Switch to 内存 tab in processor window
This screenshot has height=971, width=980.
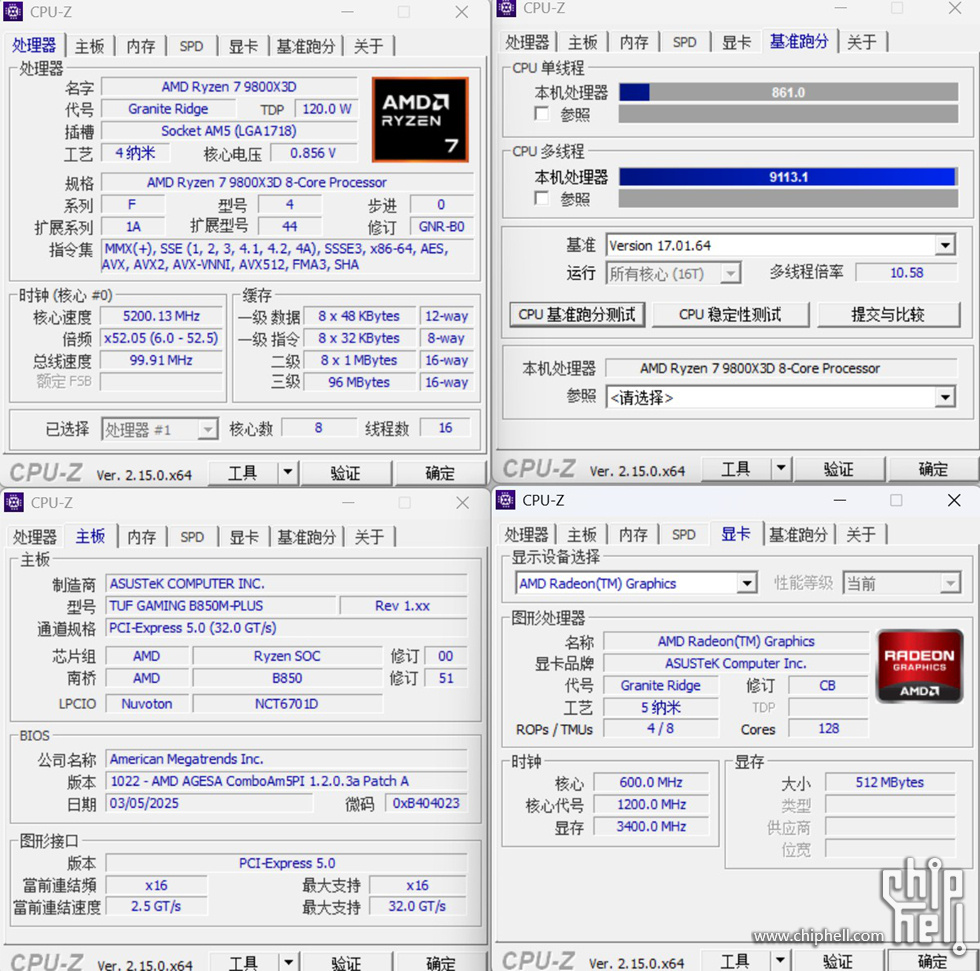(141, 46)
